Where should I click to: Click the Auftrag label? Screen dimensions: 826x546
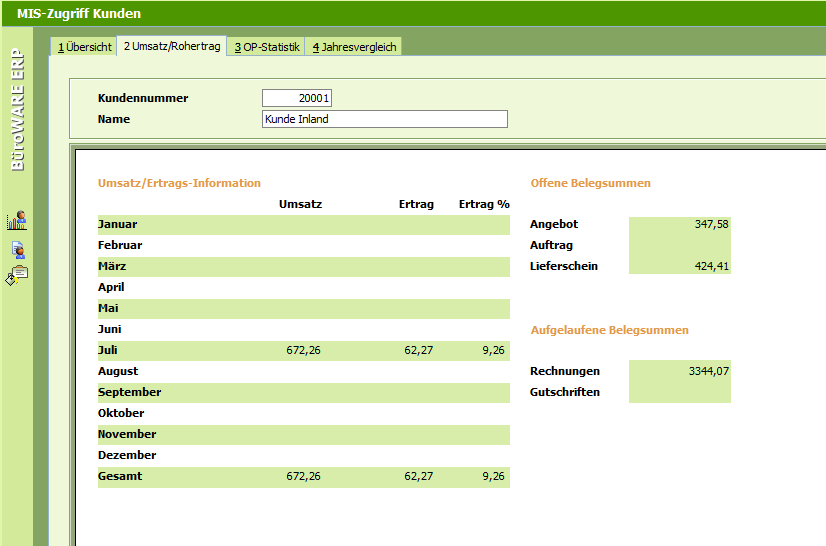click(551, 246)
